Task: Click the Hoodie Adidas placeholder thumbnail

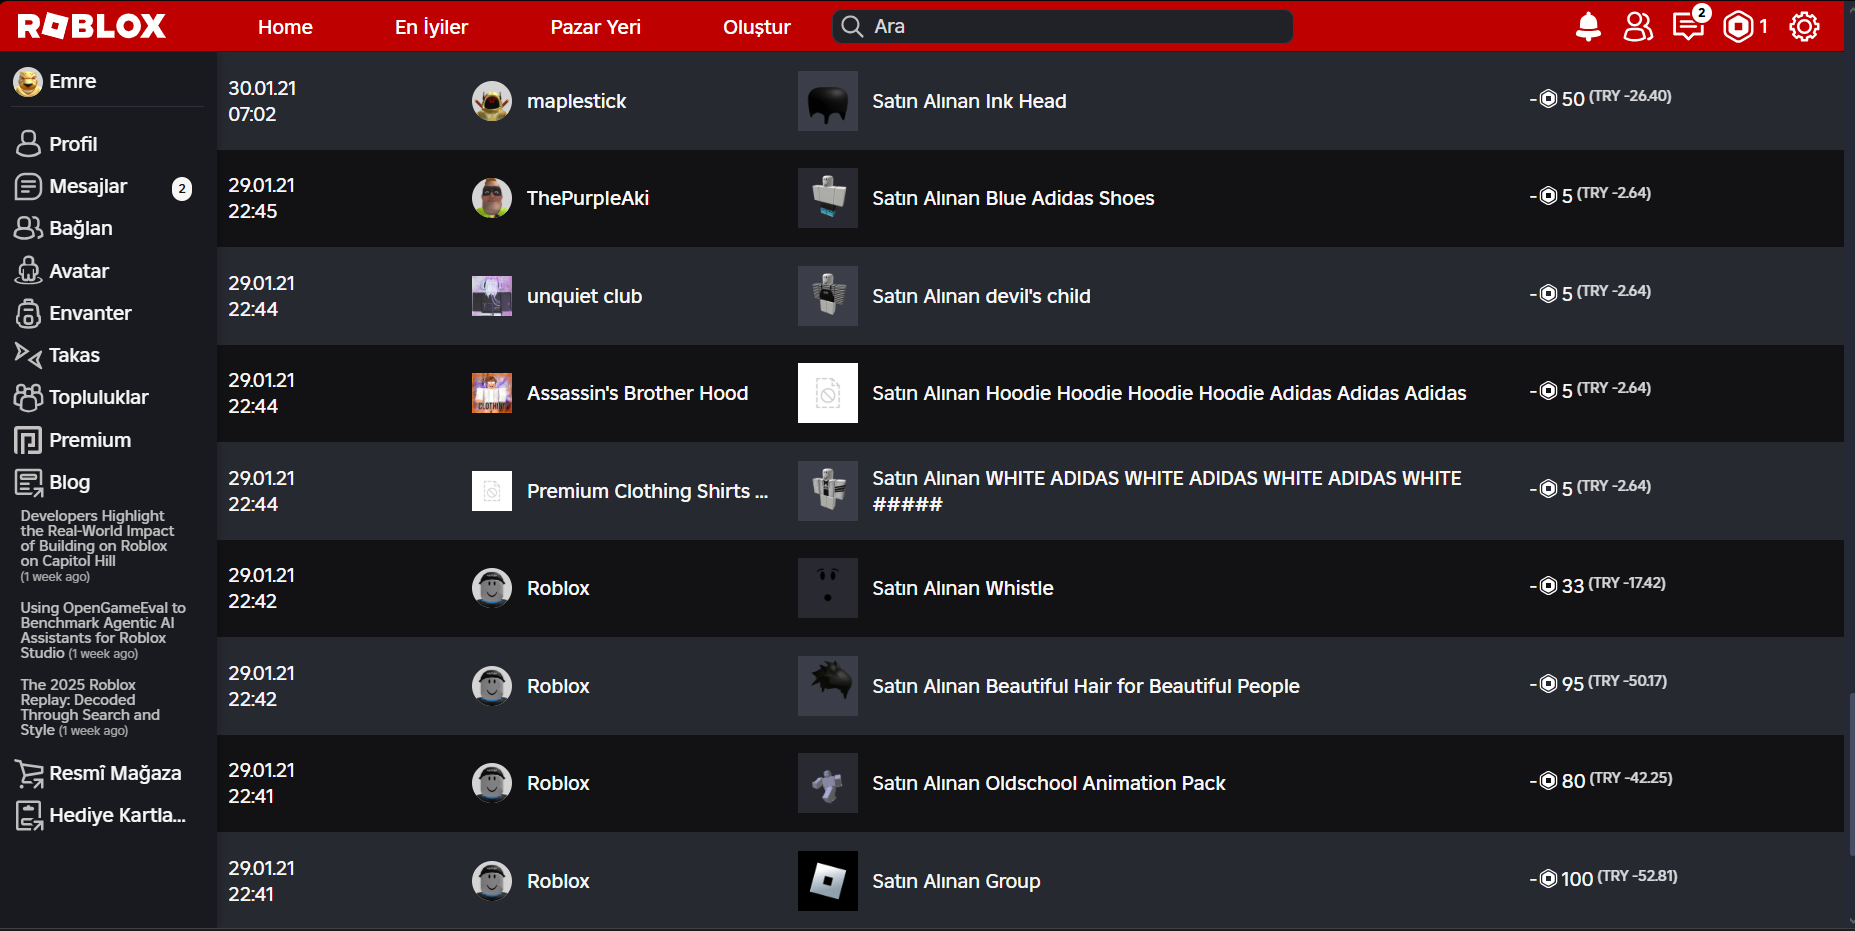Action: pos(828,393)
